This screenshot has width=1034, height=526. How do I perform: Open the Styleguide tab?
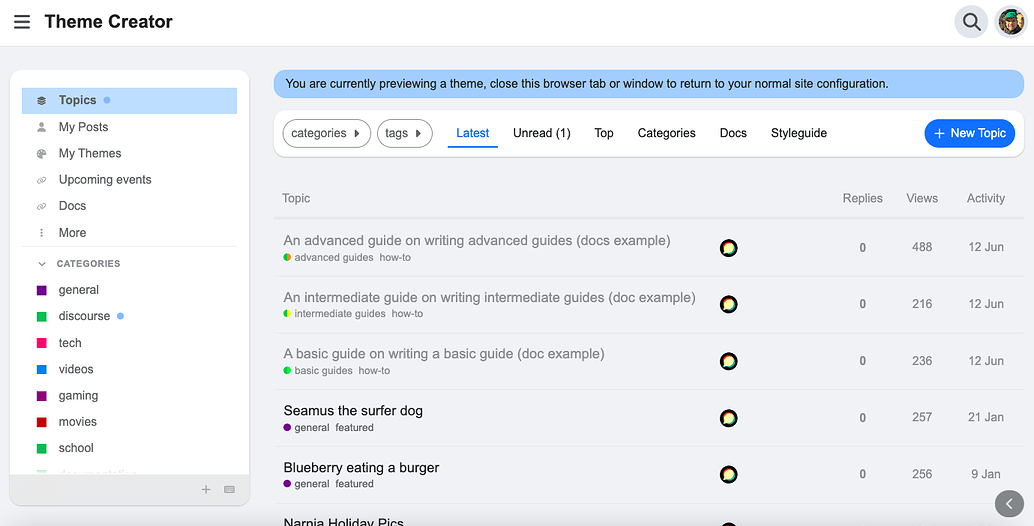tap(798, 133)
